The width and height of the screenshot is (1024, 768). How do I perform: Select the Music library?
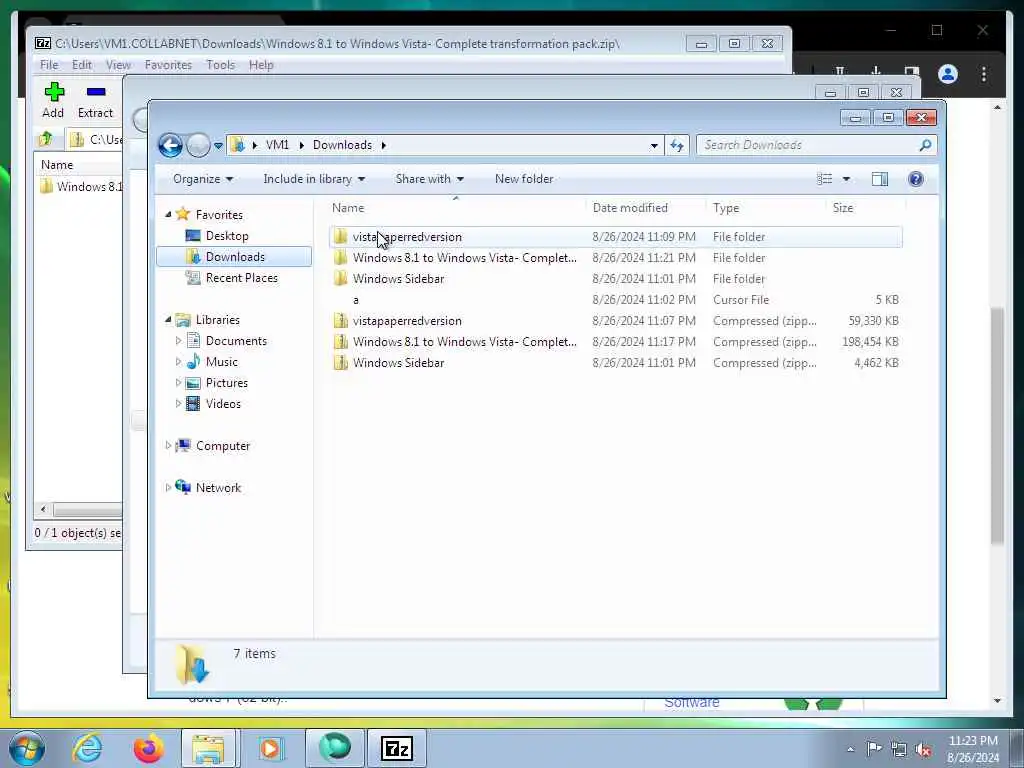(x=221, y=362)
